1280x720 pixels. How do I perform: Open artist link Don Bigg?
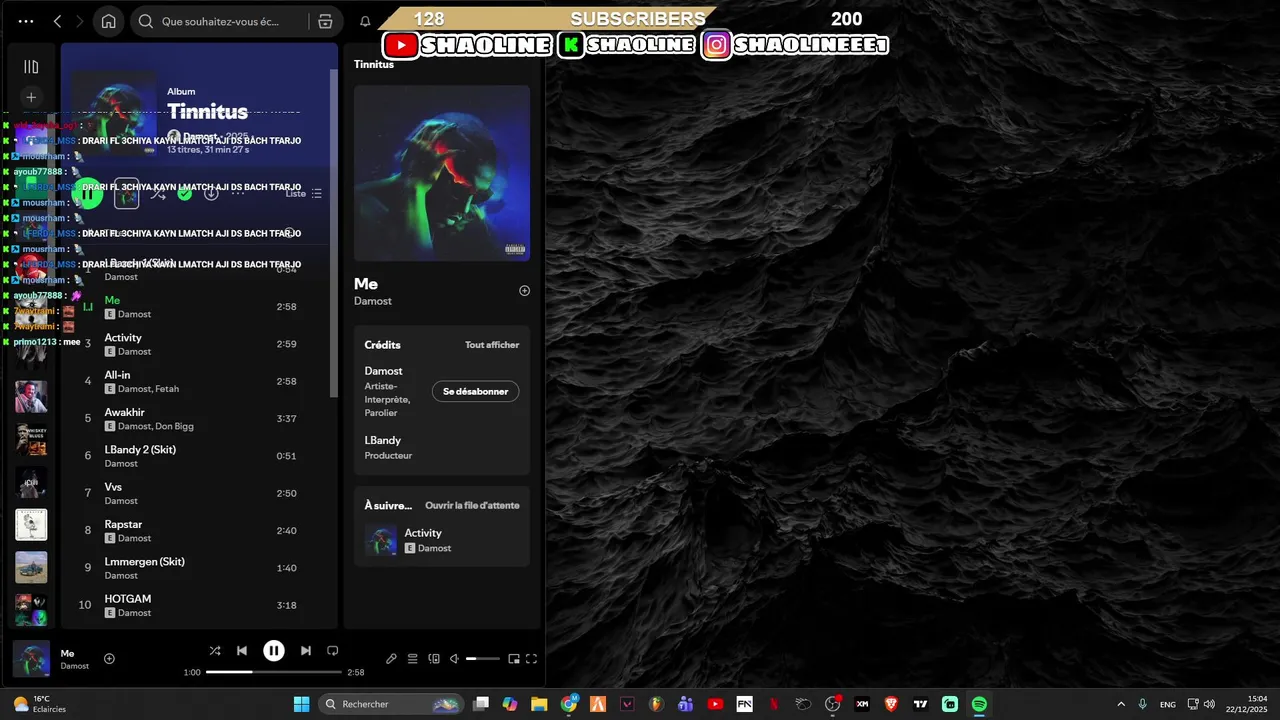tap(175, 426)
